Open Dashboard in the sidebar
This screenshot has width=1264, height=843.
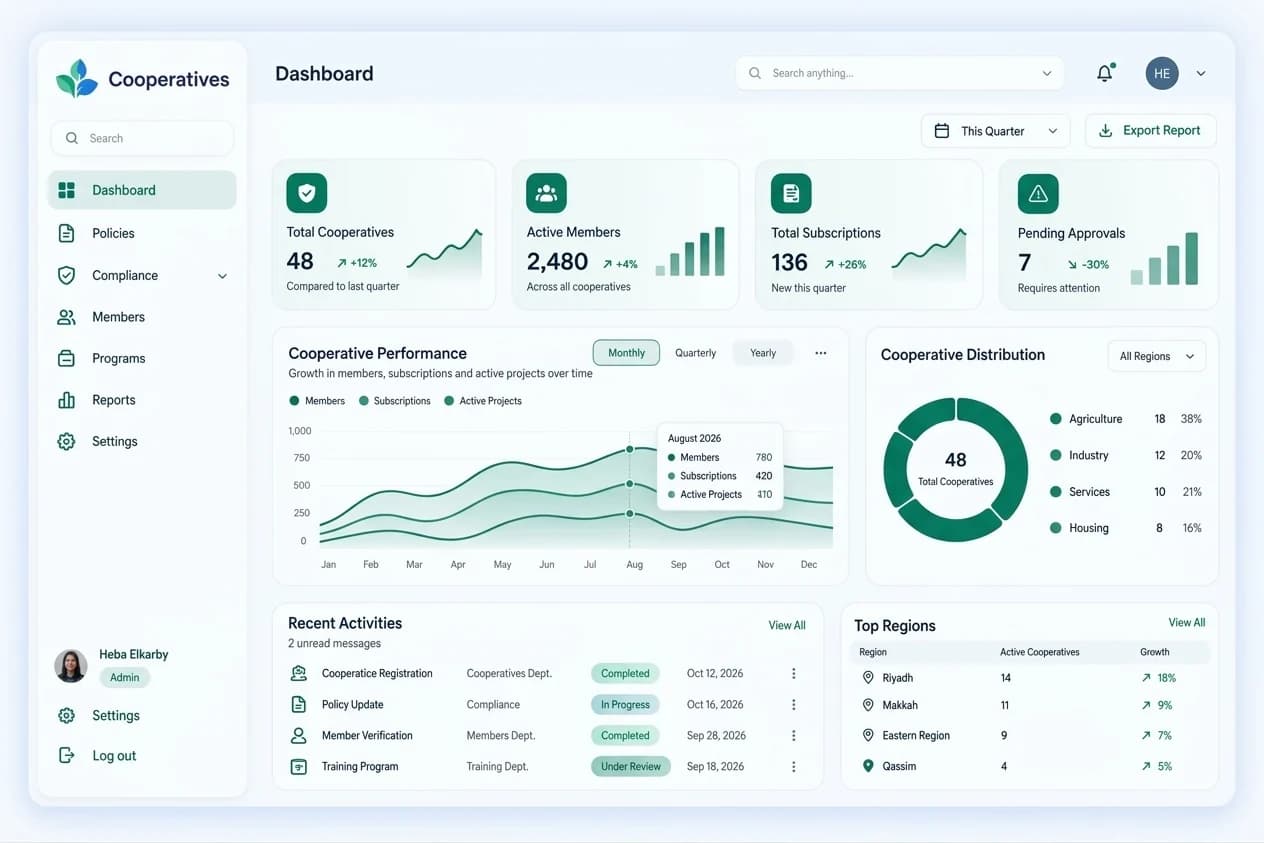pyautogui.click(x=142, y=190)
